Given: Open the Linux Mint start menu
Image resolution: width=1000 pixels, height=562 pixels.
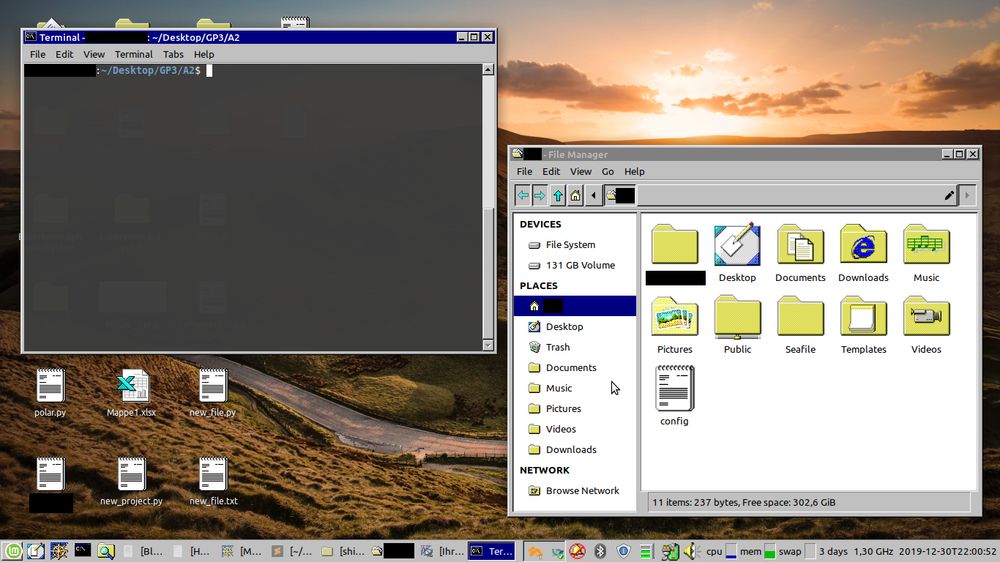Looking at the screenshot, I should pos(13,551).
